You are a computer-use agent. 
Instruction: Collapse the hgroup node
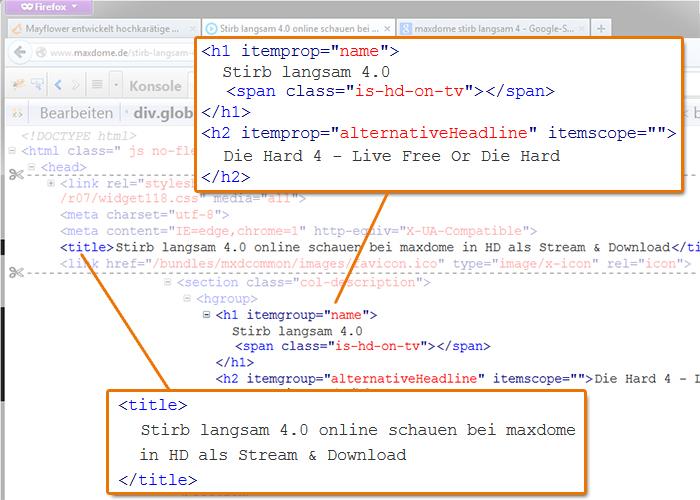187,298
